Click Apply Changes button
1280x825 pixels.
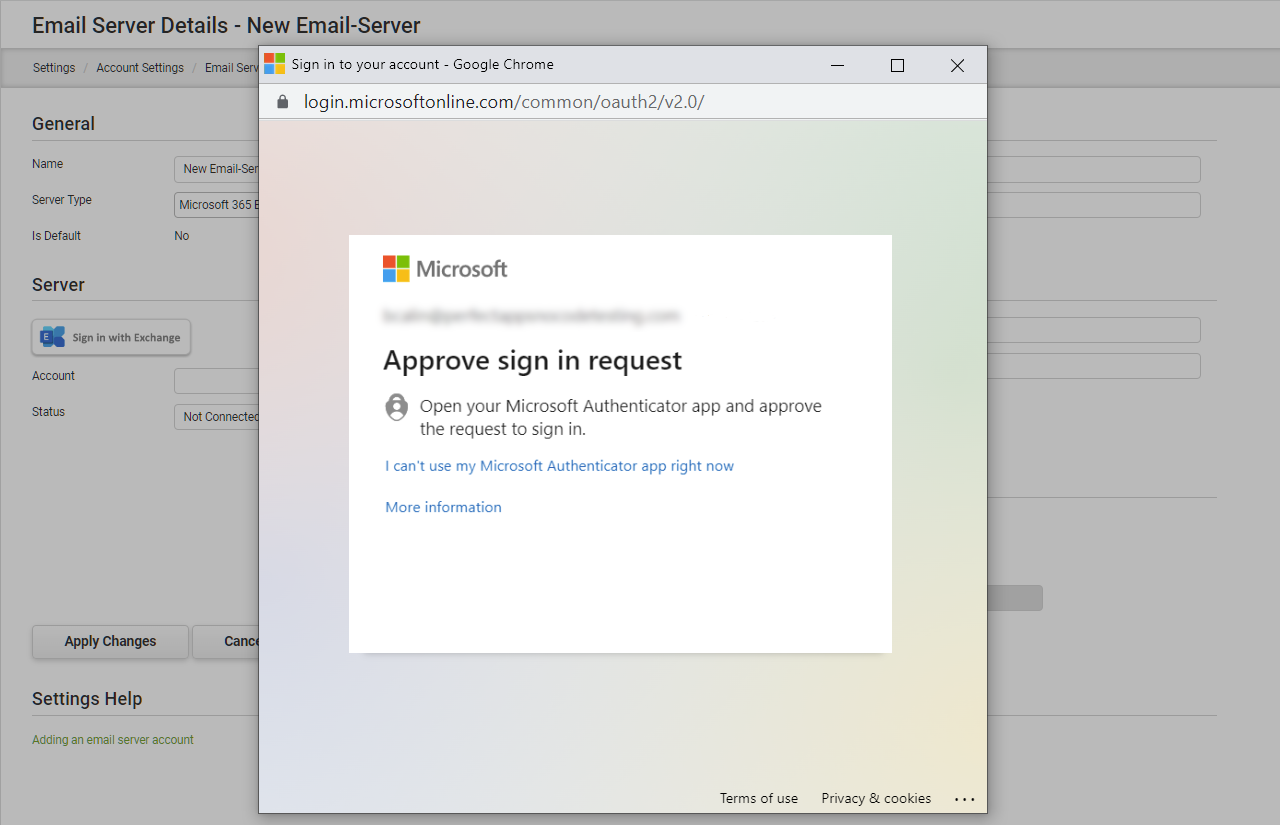tap(110, 641)
